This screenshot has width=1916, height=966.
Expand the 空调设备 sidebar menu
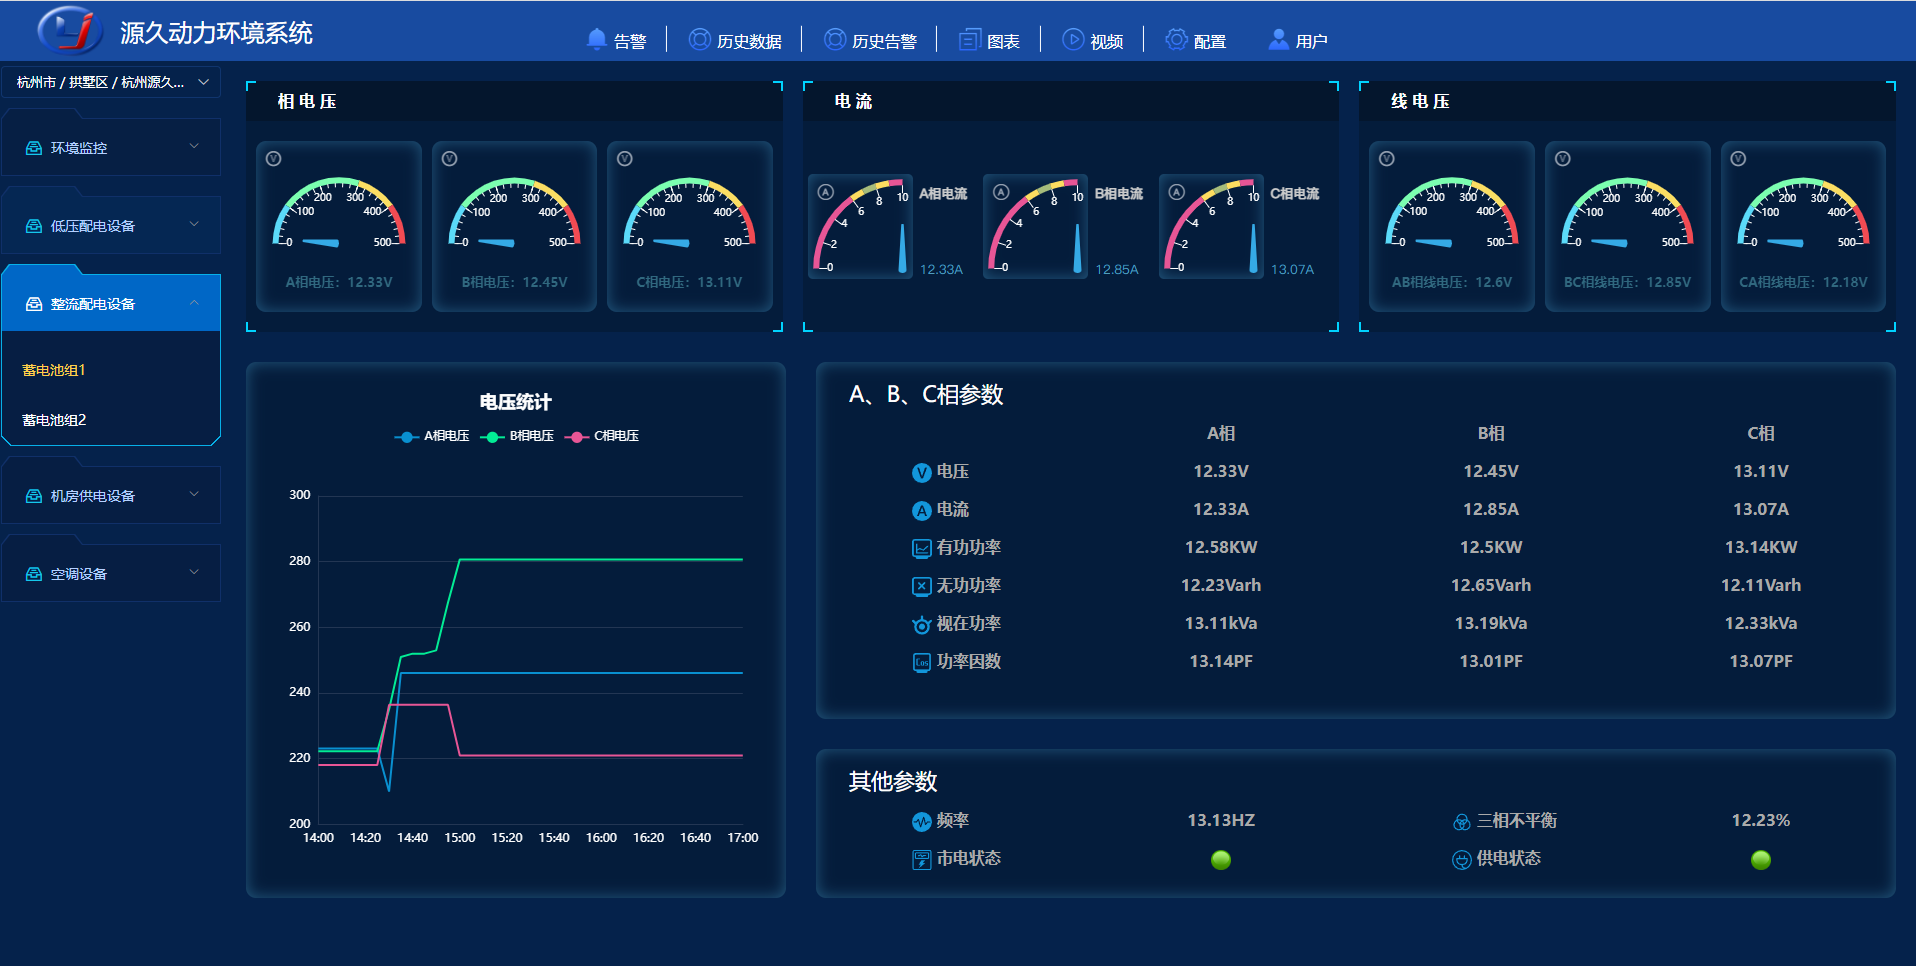tap(111, 573)
